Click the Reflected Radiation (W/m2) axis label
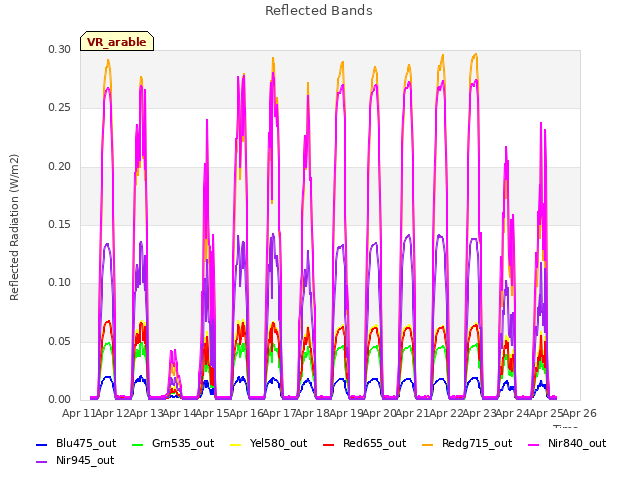The image size is (640, 480). [14, 227]
